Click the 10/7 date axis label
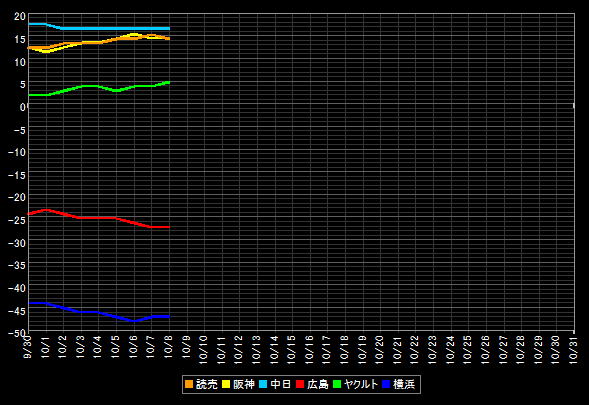The width and height of the screenshot is (589, 405). [151, 346]
